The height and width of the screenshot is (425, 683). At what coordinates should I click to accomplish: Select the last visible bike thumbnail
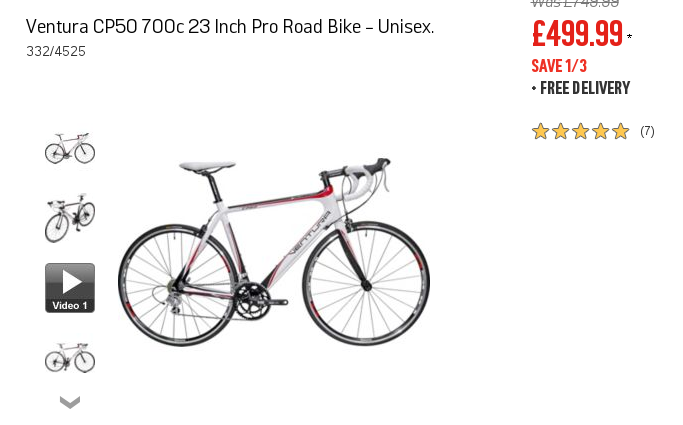click(x=70, y=357)
